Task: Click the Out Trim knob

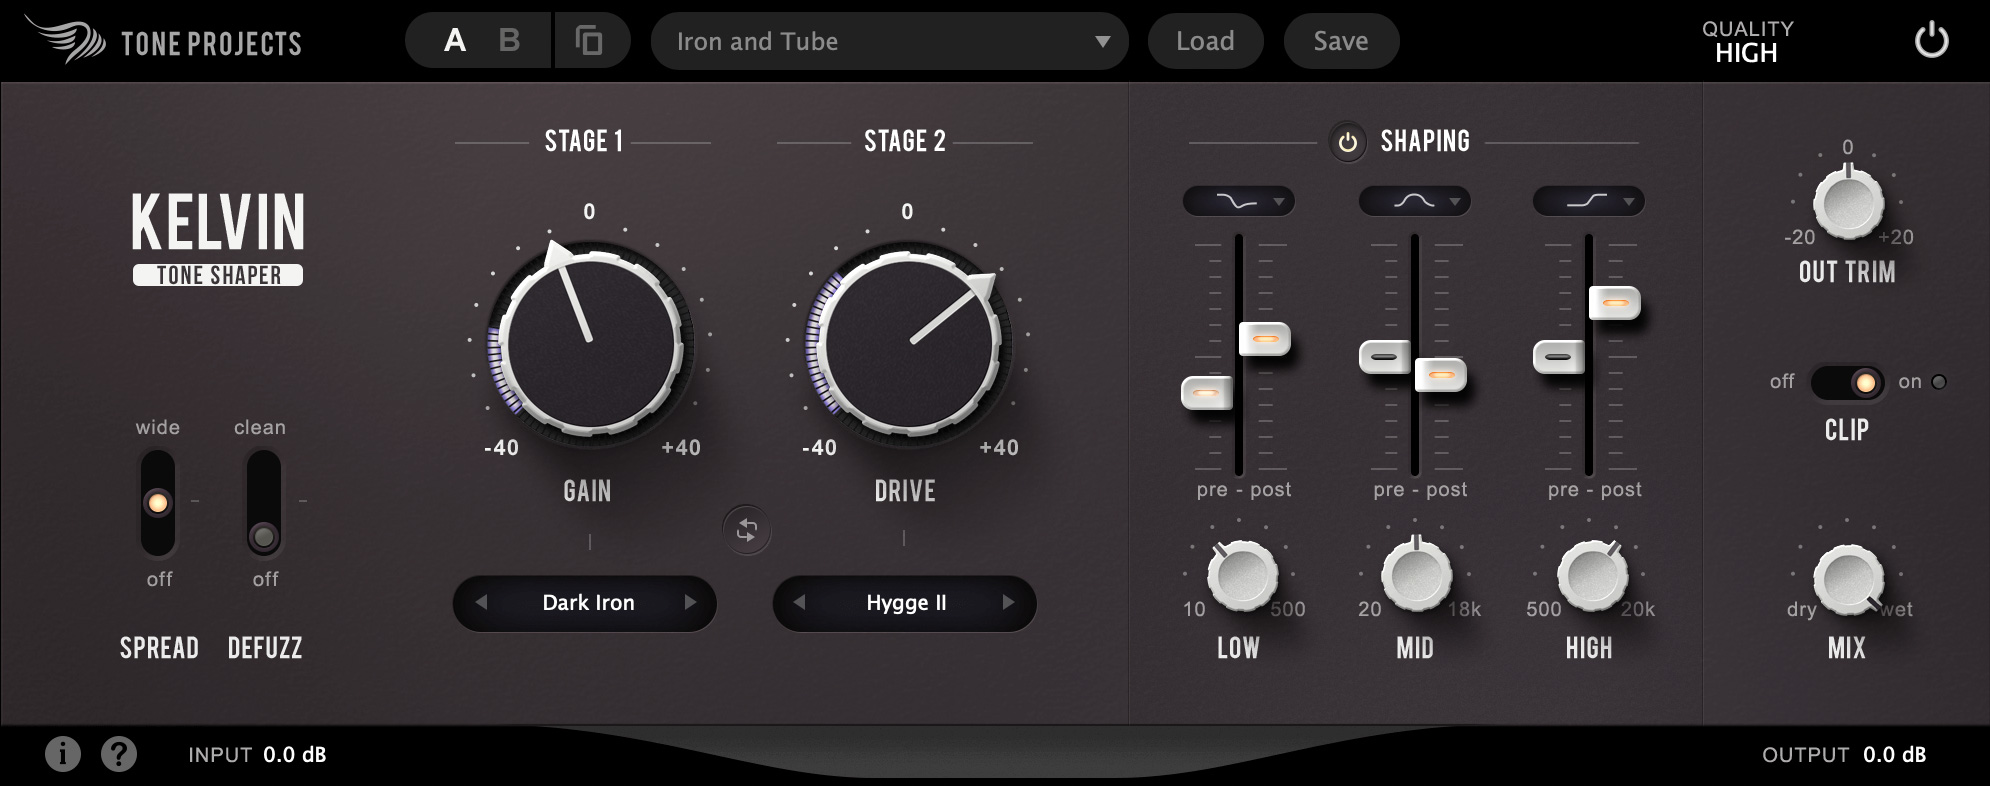Action: coord(1848,203)
